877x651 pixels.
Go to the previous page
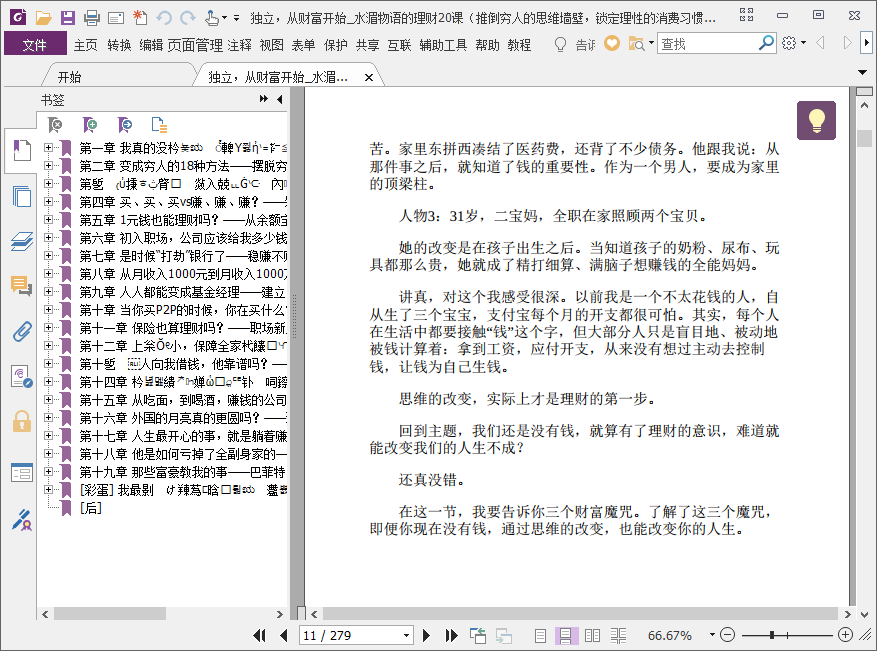pyautogui.click(x=284, y=635)
